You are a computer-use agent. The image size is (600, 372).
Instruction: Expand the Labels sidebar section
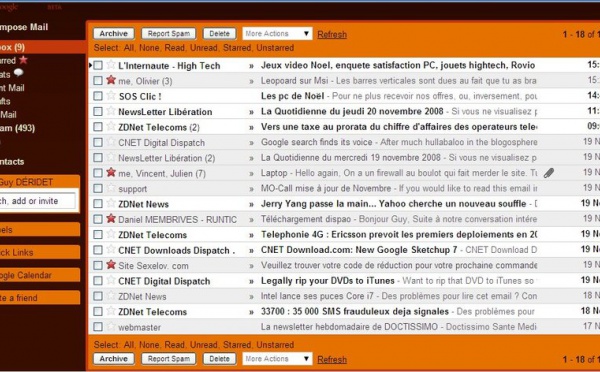click(x=39, y=230)
